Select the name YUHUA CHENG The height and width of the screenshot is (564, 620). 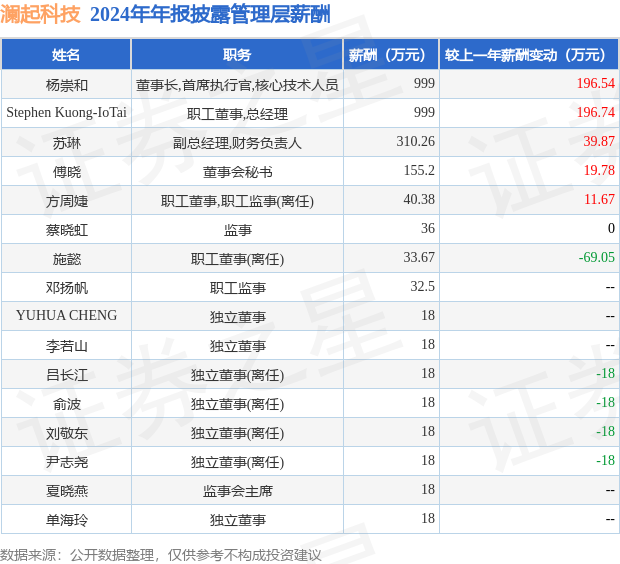(x=66, y=315)
